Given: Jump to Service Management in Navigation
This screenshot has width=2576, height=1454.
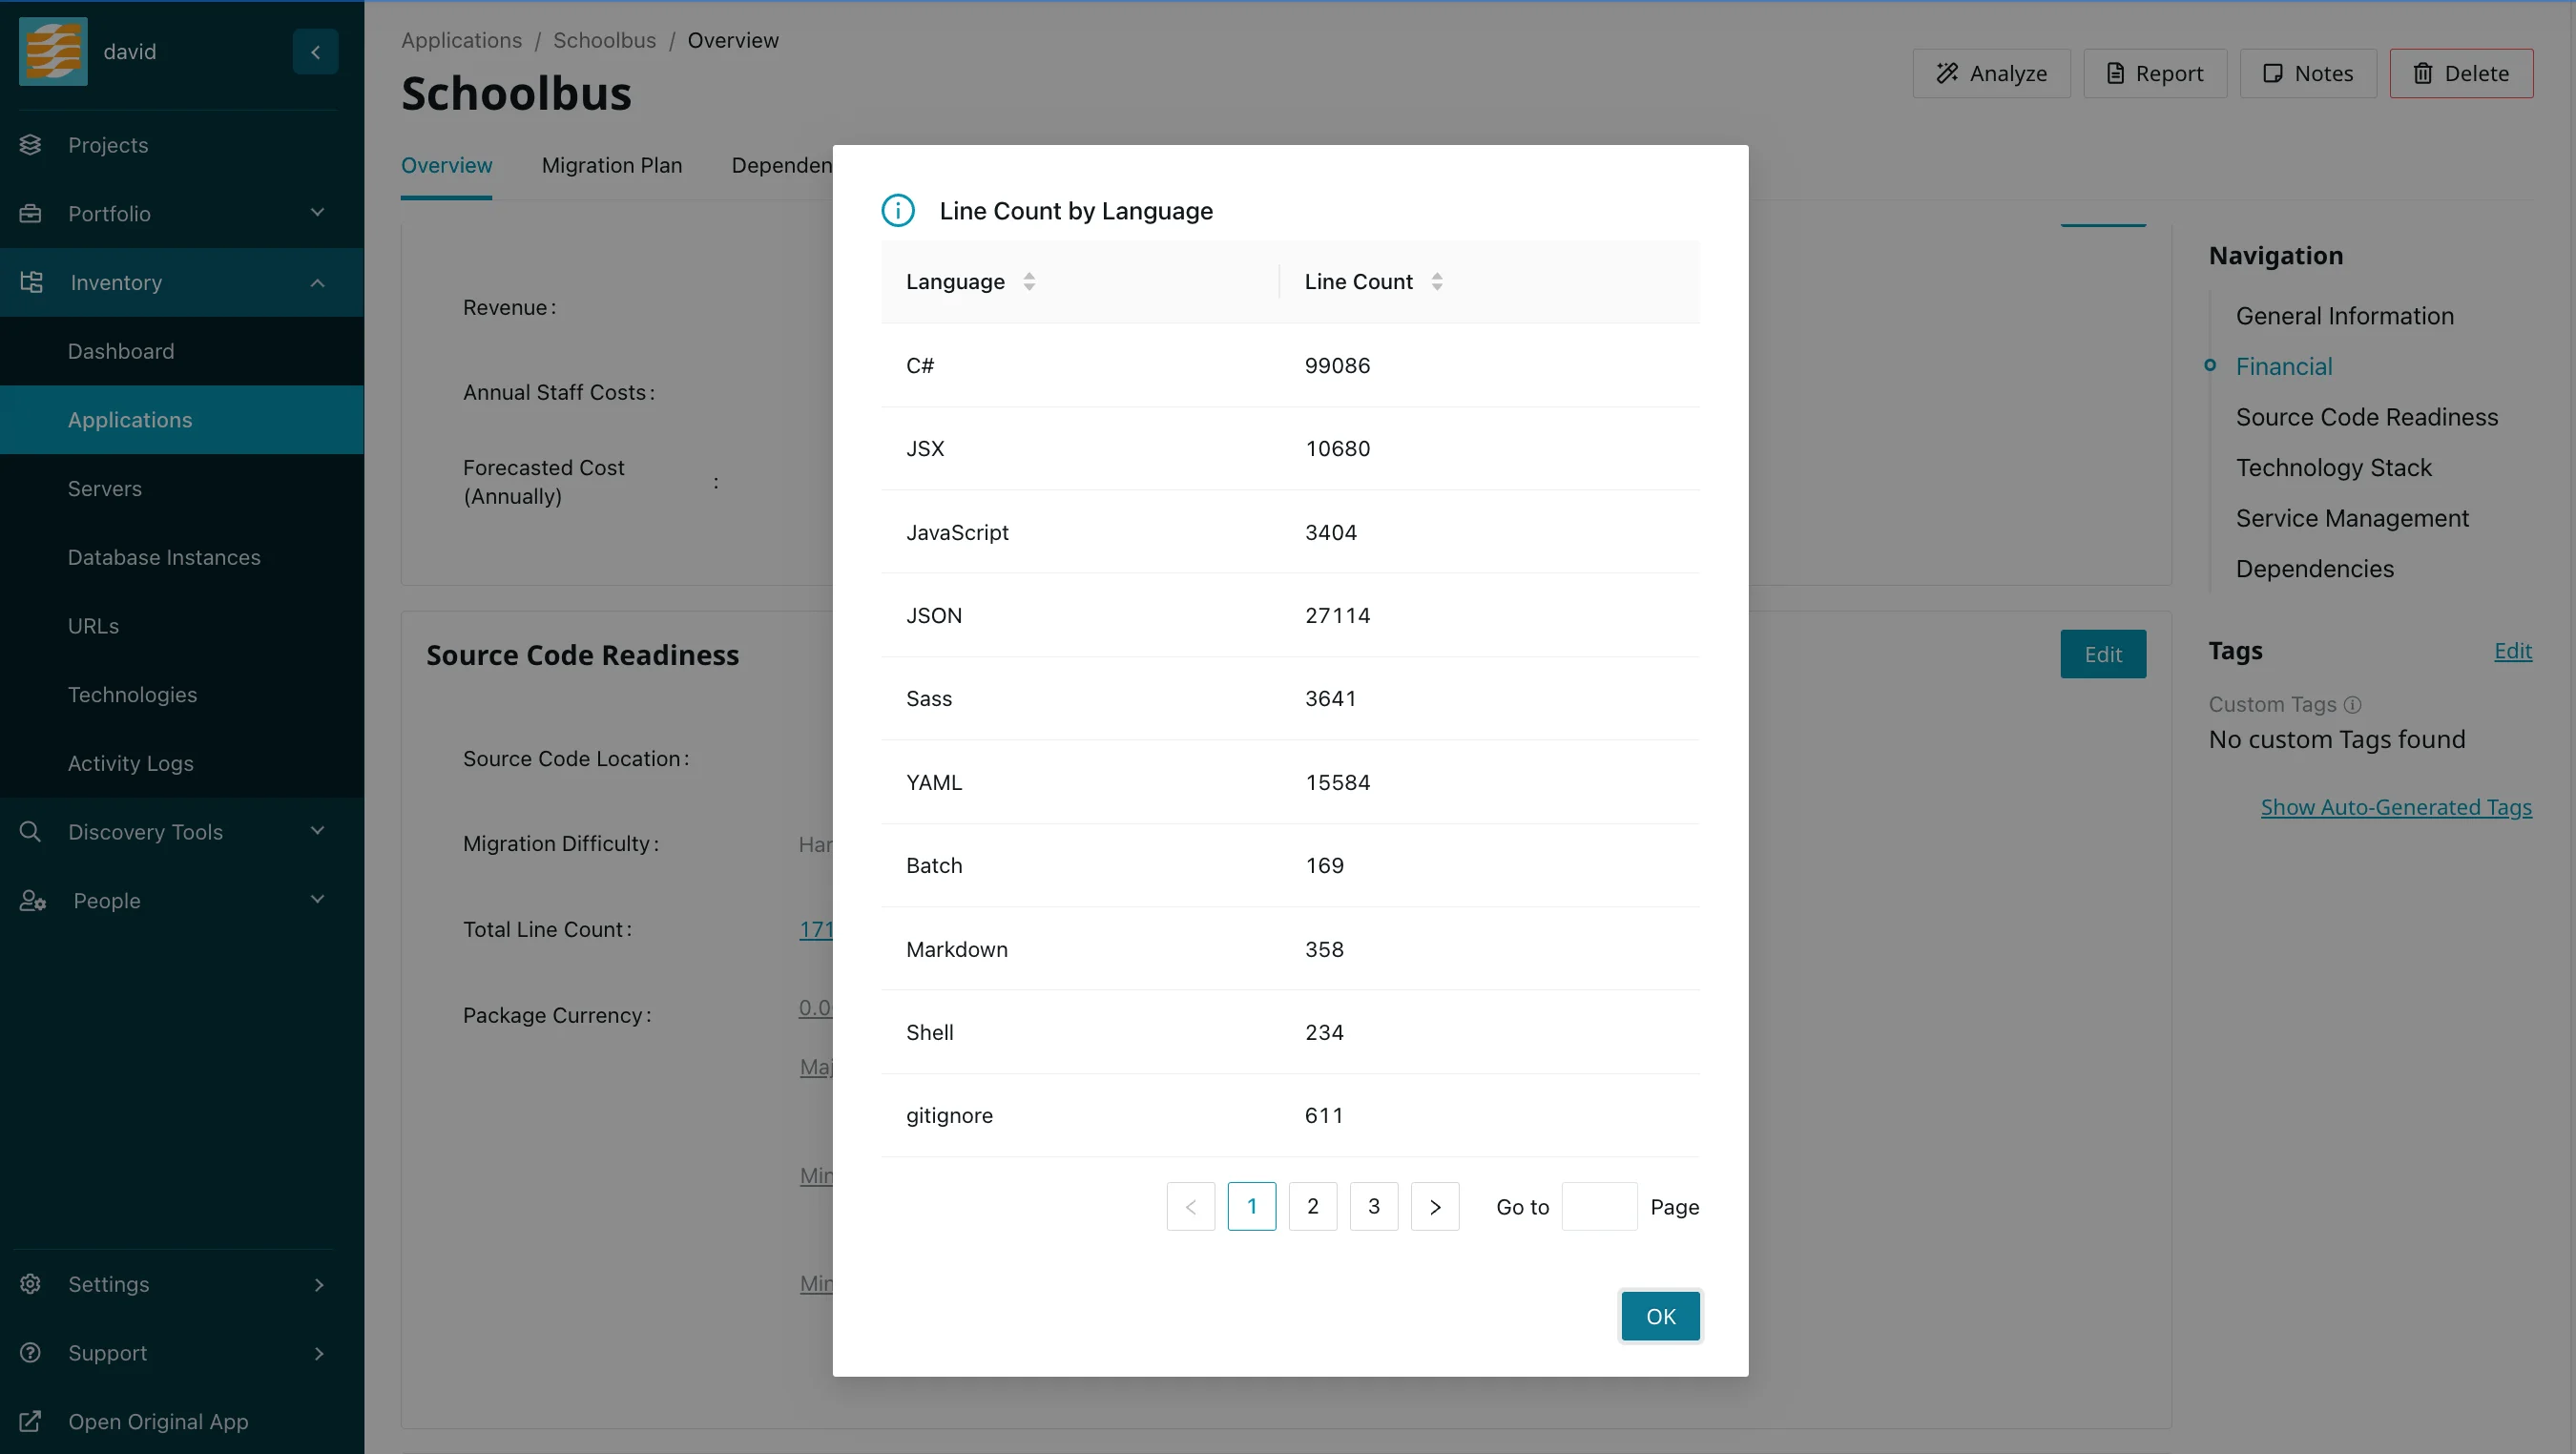Looking at the screenshot, I should pos(2352,518).
